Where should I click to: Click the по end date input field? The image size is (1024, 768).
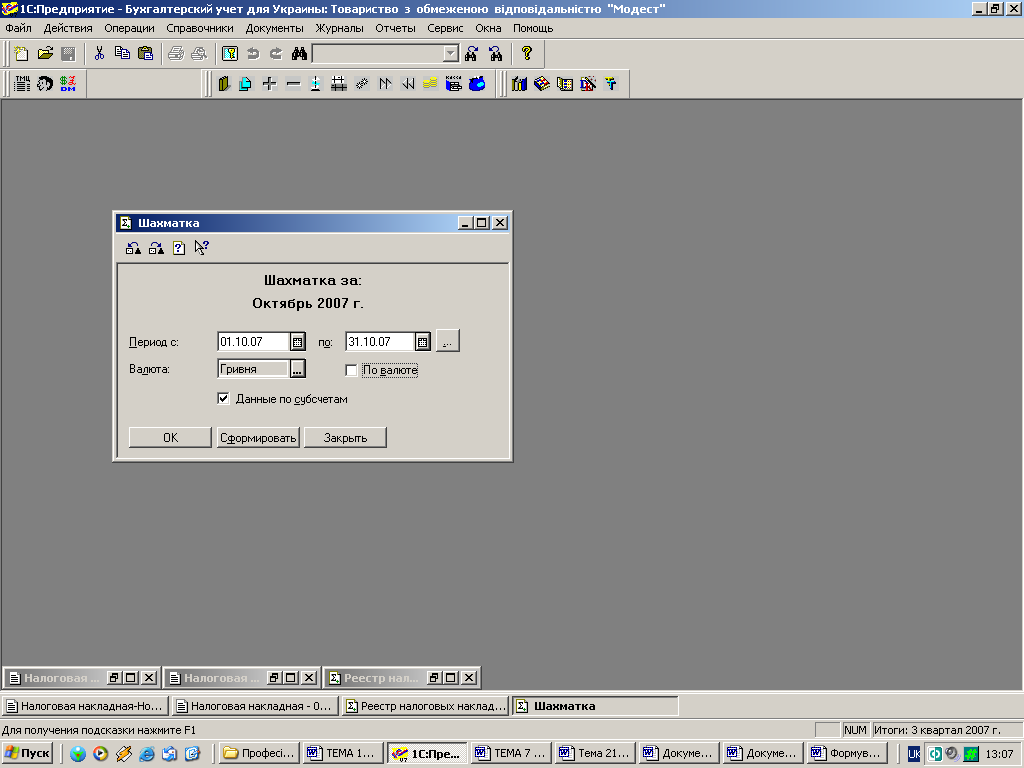(380, 342)
